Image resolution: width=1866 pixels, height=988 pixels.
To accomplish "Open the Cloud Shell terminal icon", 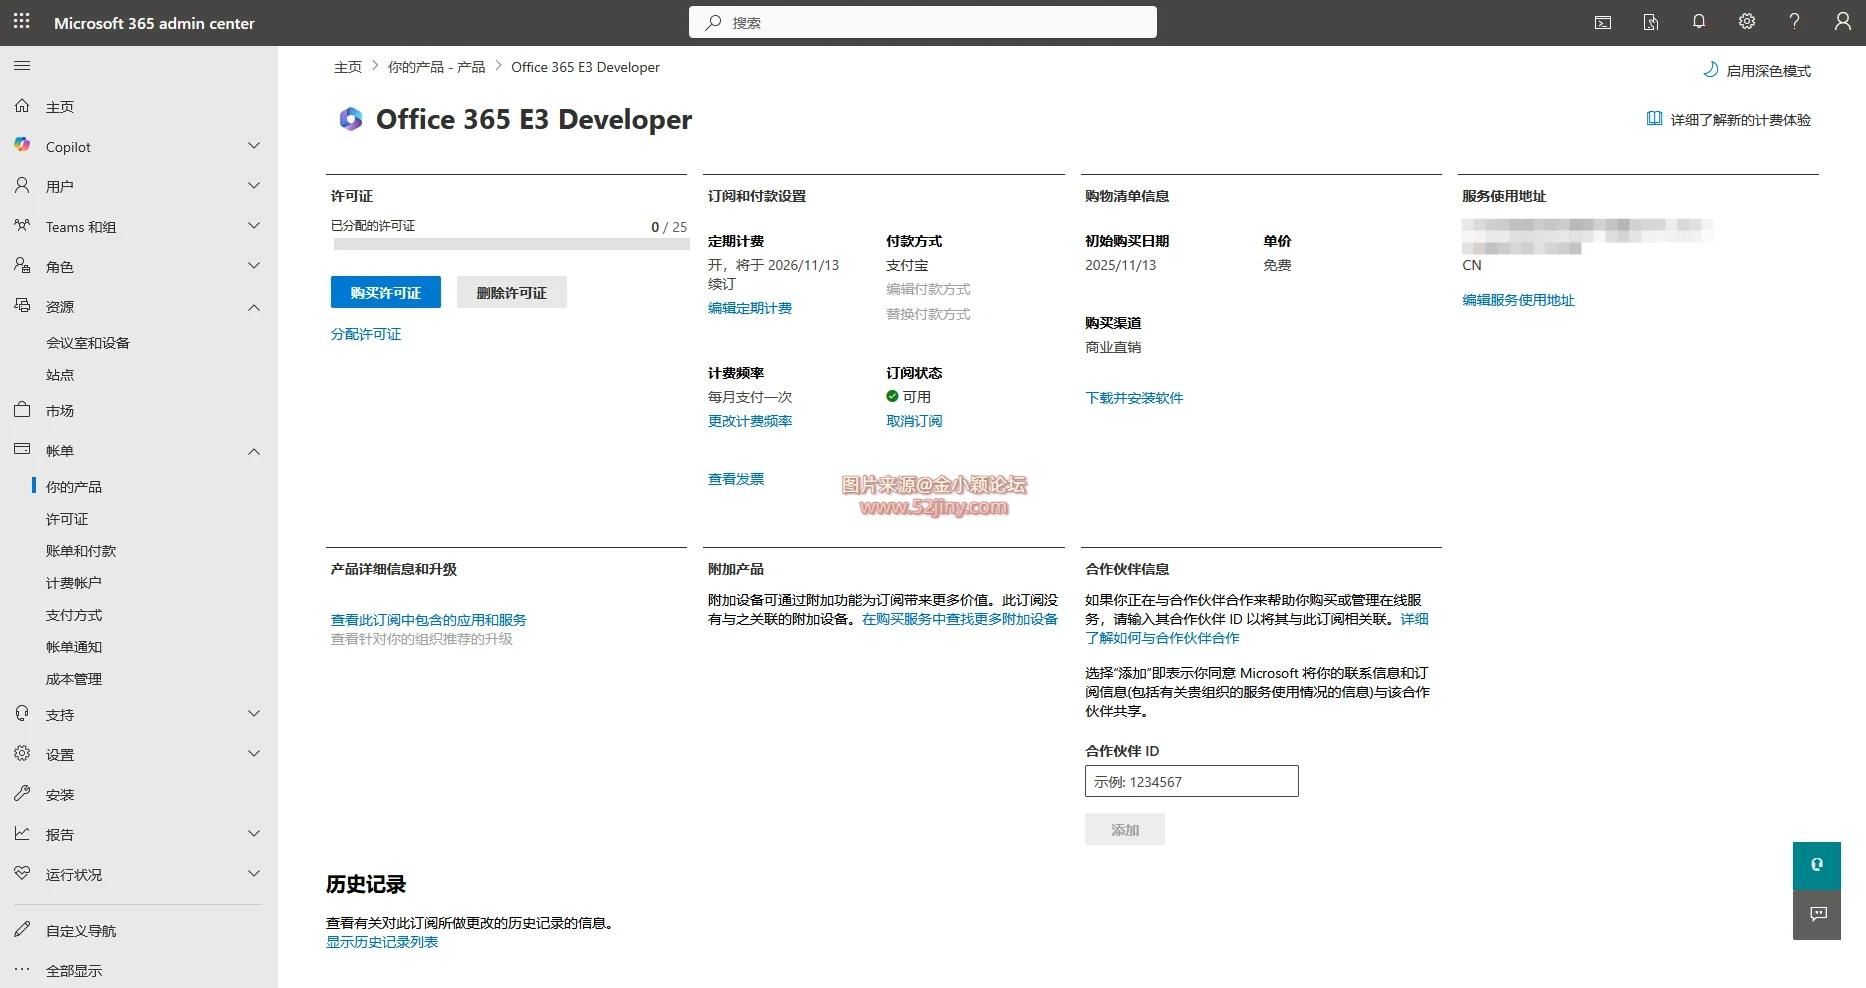I will point(1602,21).
